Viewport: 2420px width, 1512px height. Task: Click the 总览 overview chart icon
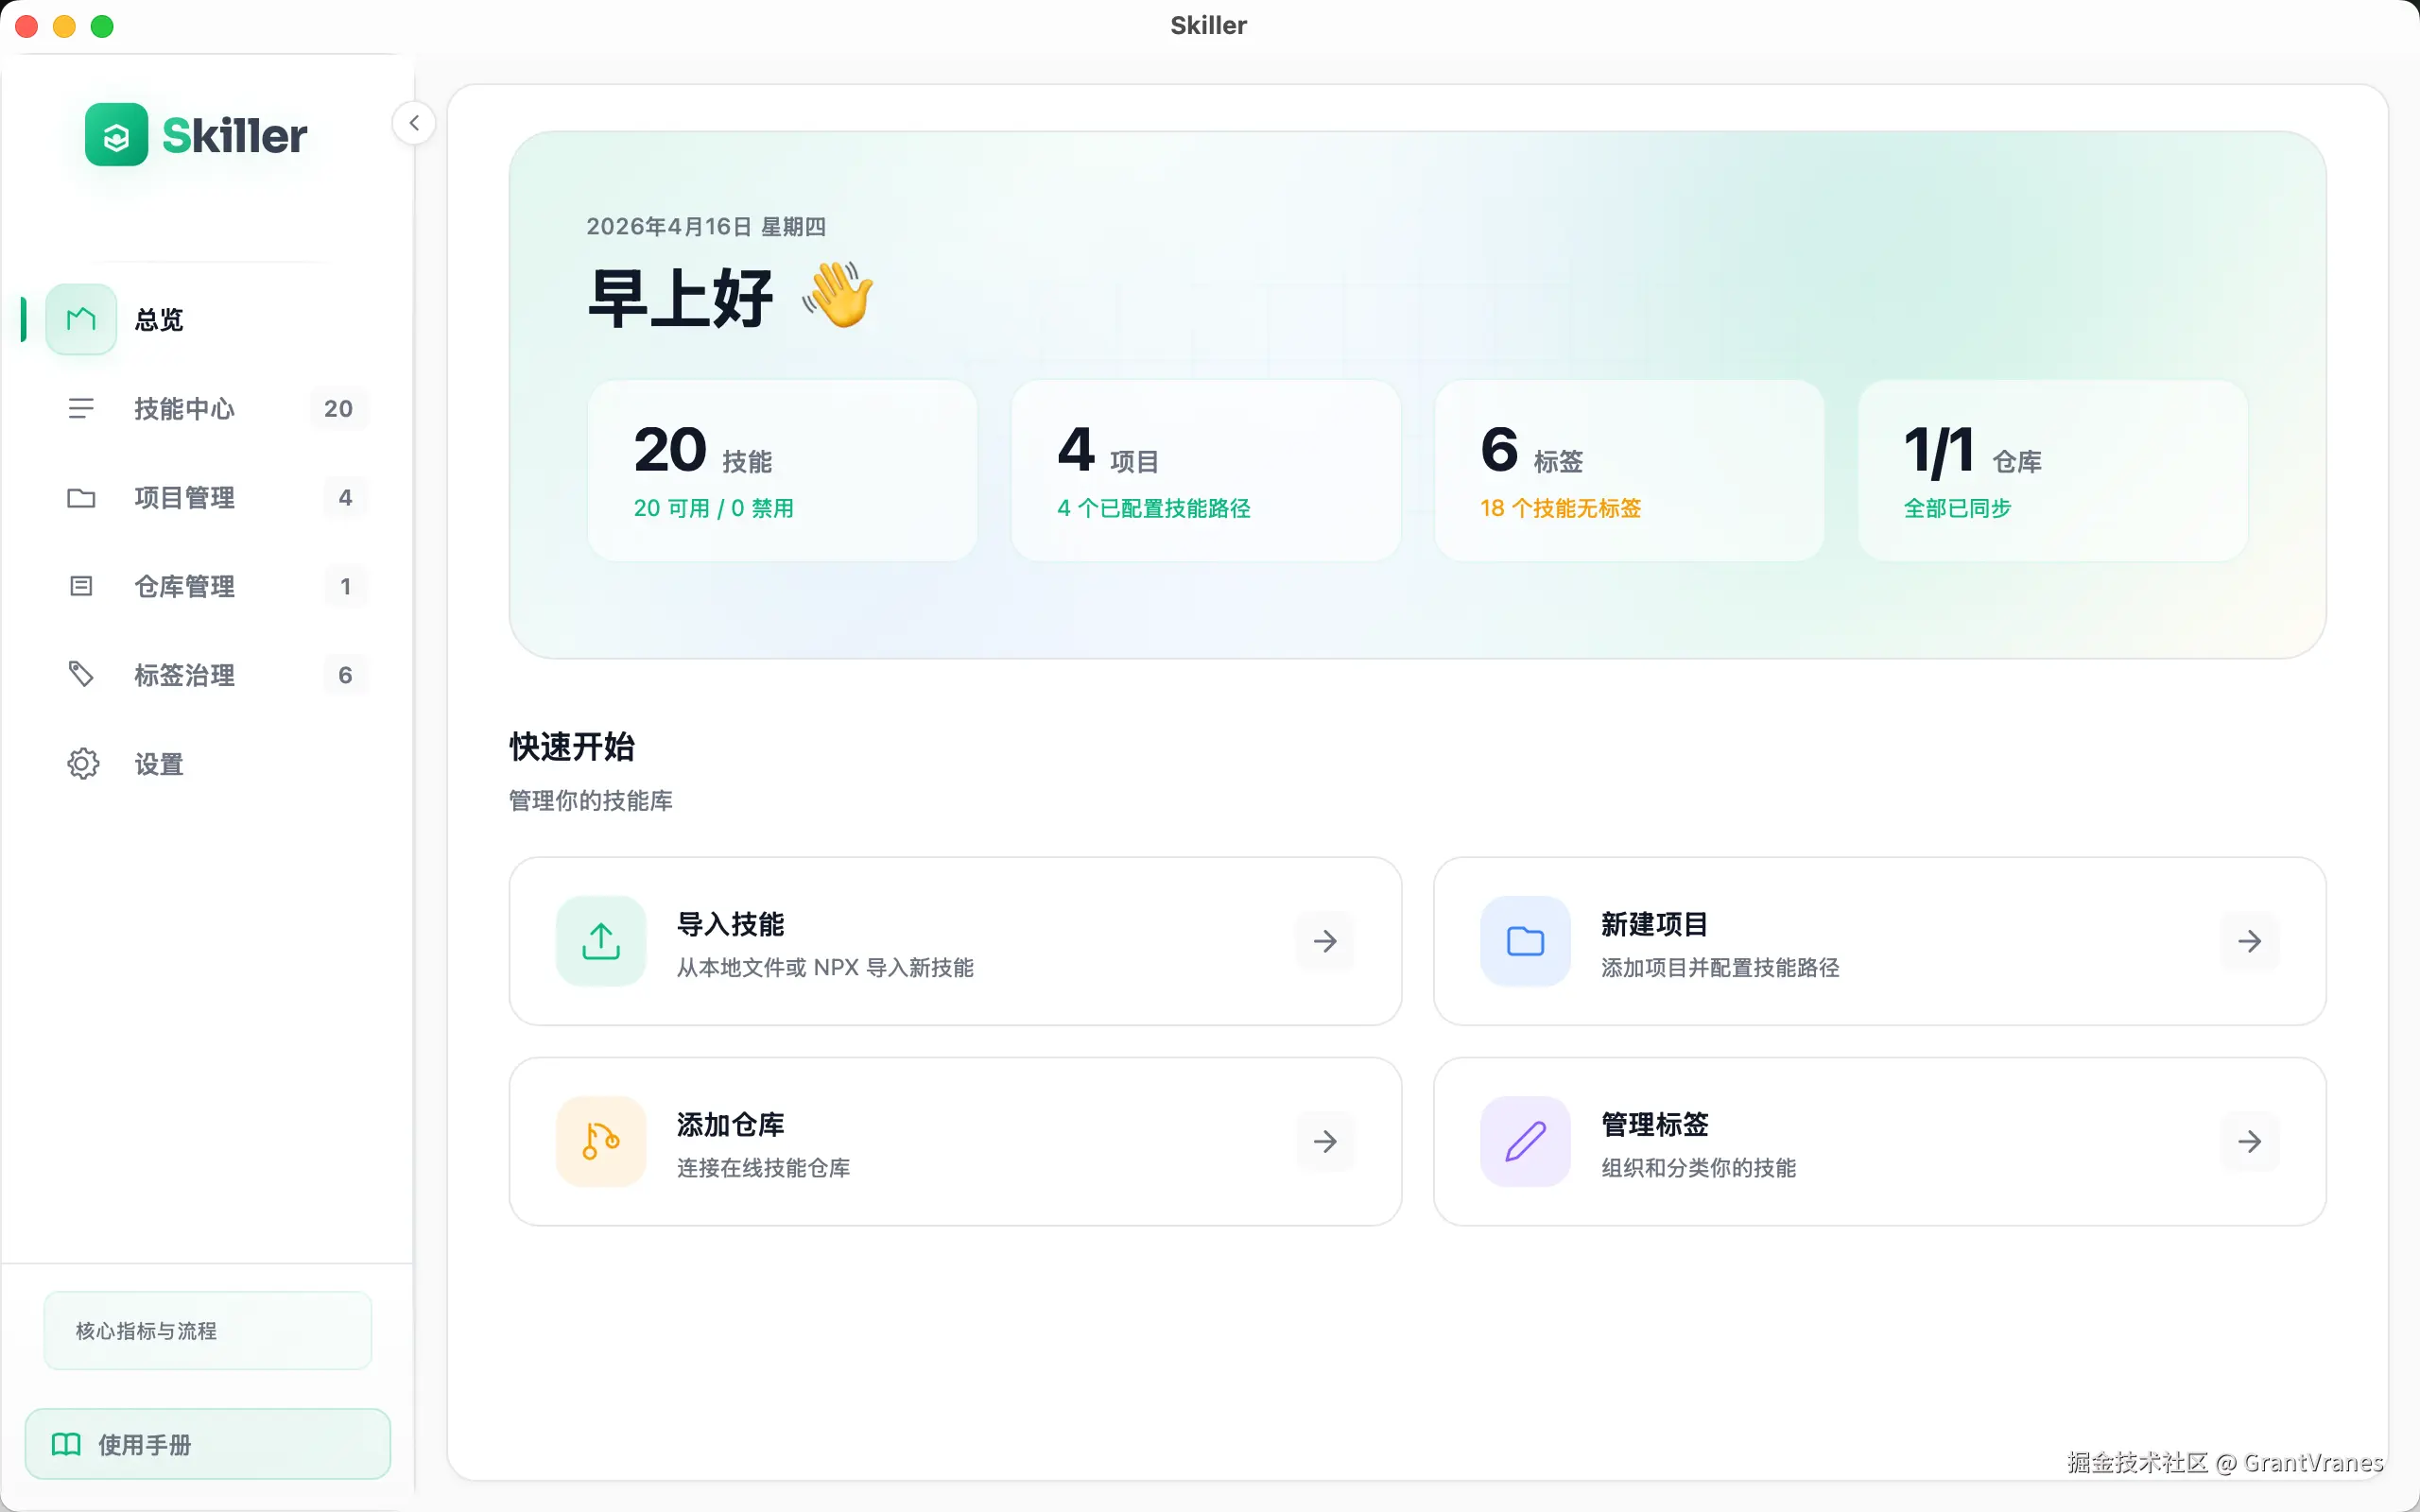pyautogui.click(x=81, y=319)
